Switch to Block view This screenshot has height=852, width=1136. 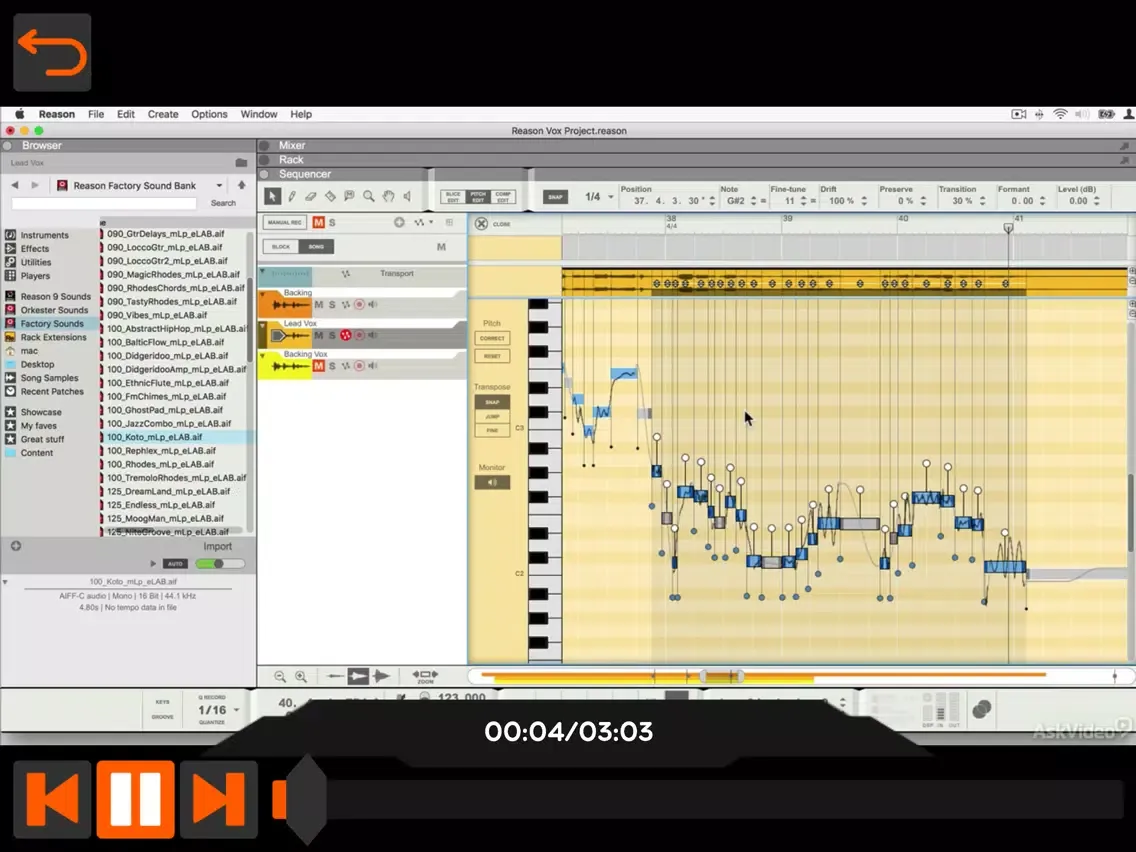click(x=281, y=247)
